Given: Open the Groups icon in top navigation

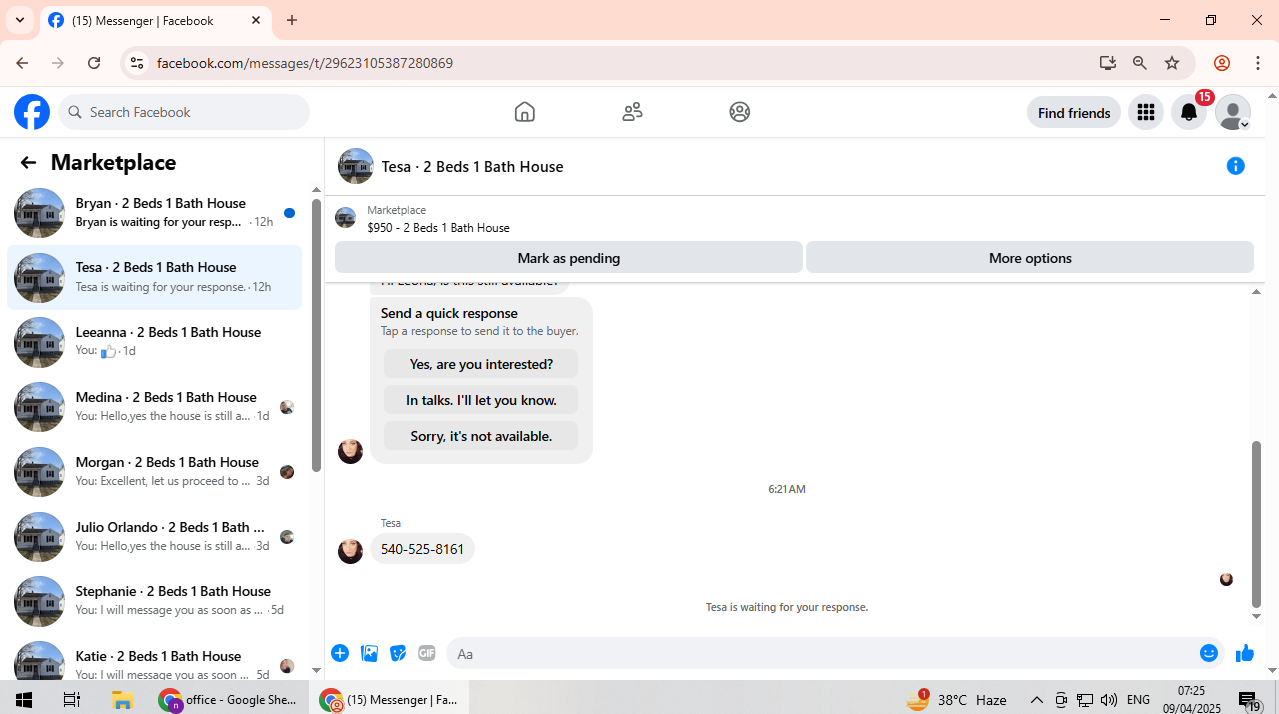Looking at the screenshot, I should 740,112.
